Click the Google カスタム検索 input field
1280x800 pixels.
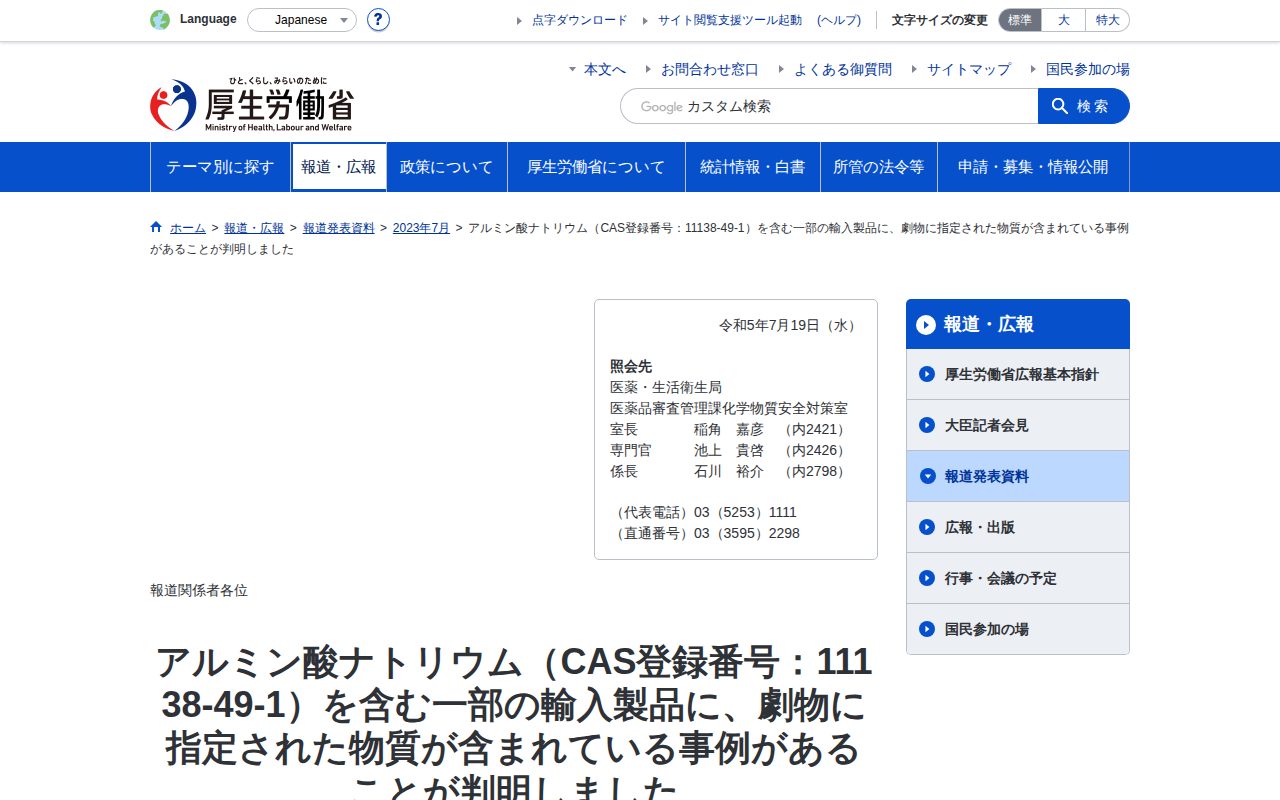click(829, 106)
